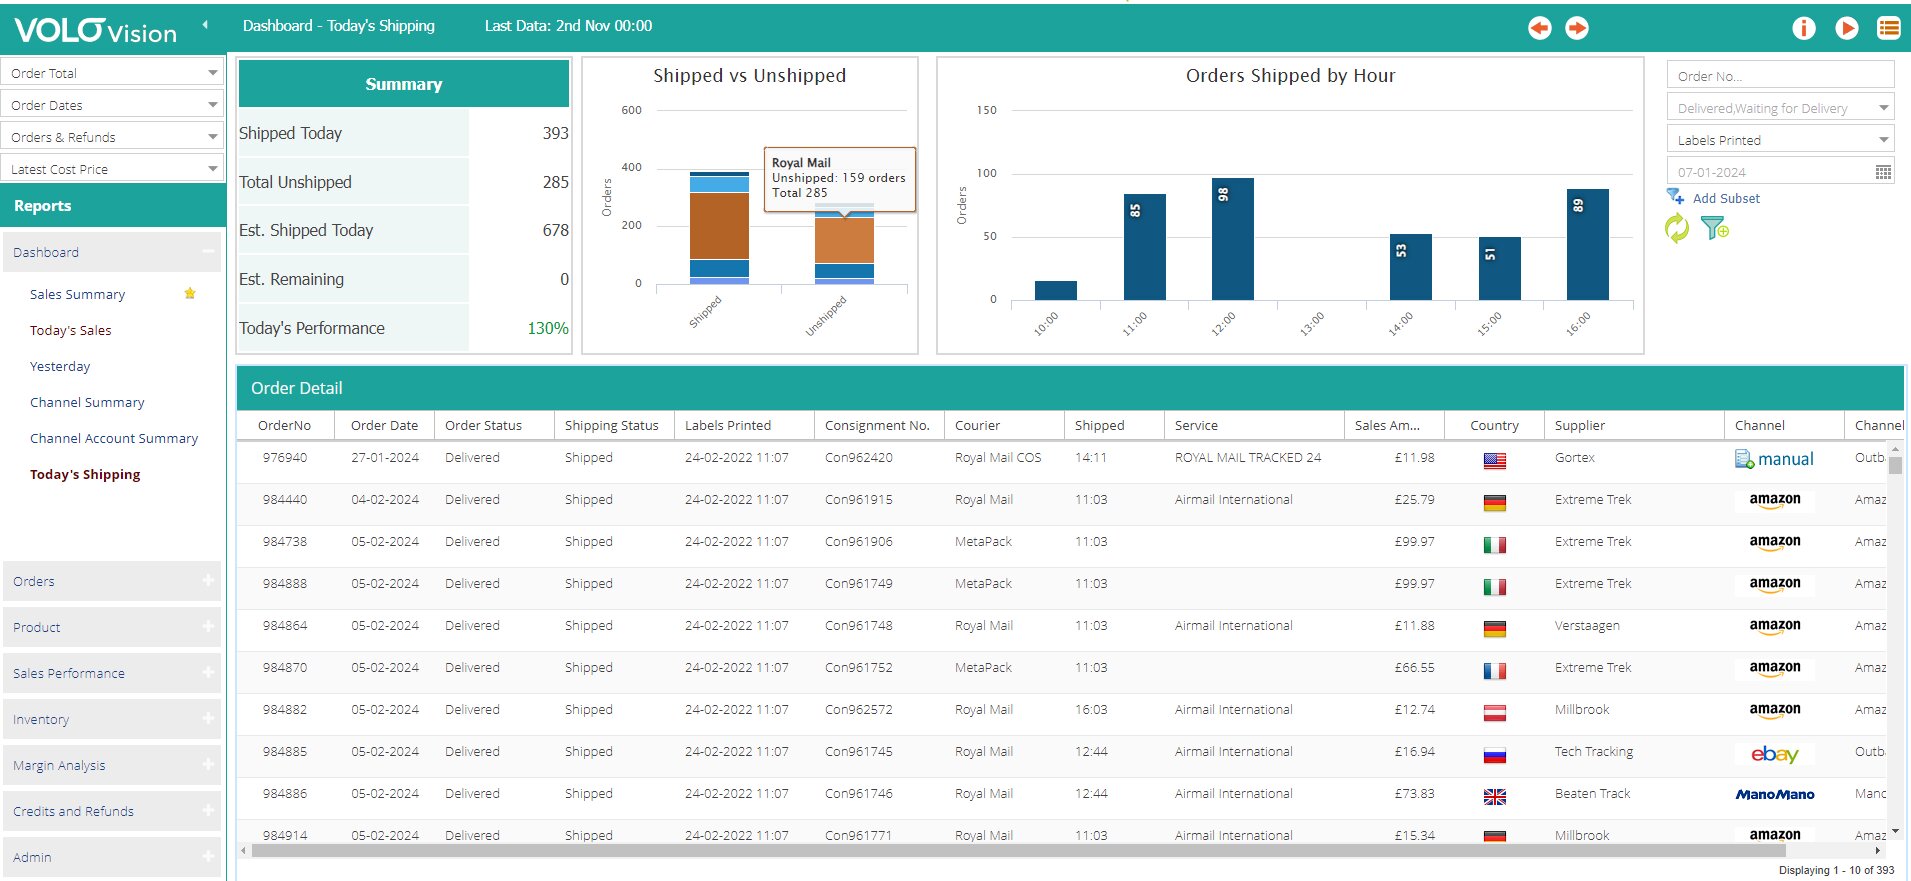Select Today's Sales in the sidebar
The image size is (1911, 881).
70,330
